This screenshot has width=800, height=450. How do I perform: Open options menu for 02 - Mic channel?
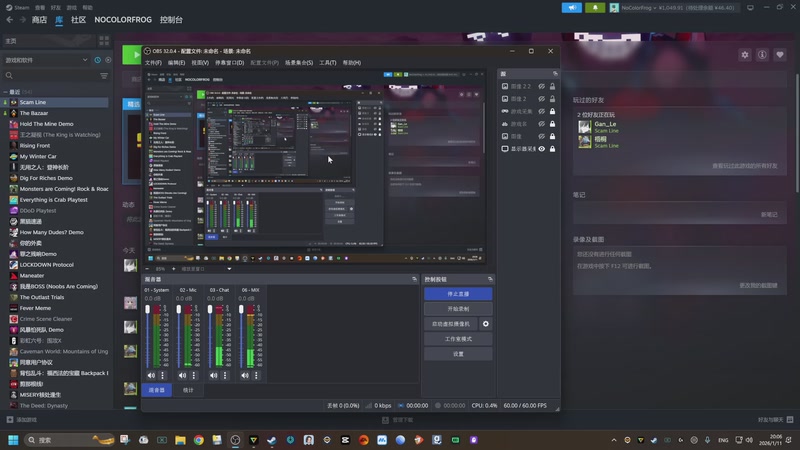click(194, 376)
